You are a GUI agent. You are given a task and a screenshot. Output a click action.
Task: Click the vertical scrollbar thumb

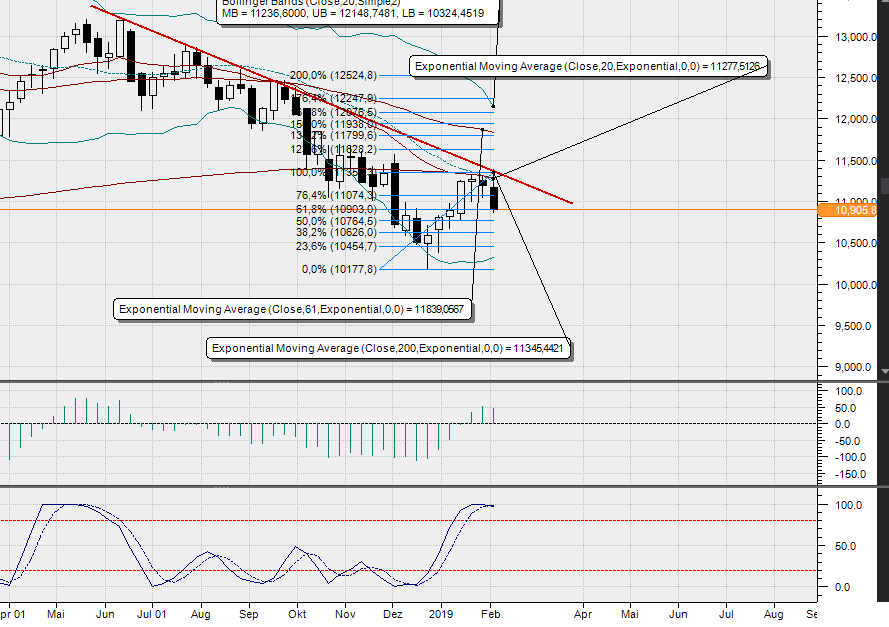[x=884, y=186]
